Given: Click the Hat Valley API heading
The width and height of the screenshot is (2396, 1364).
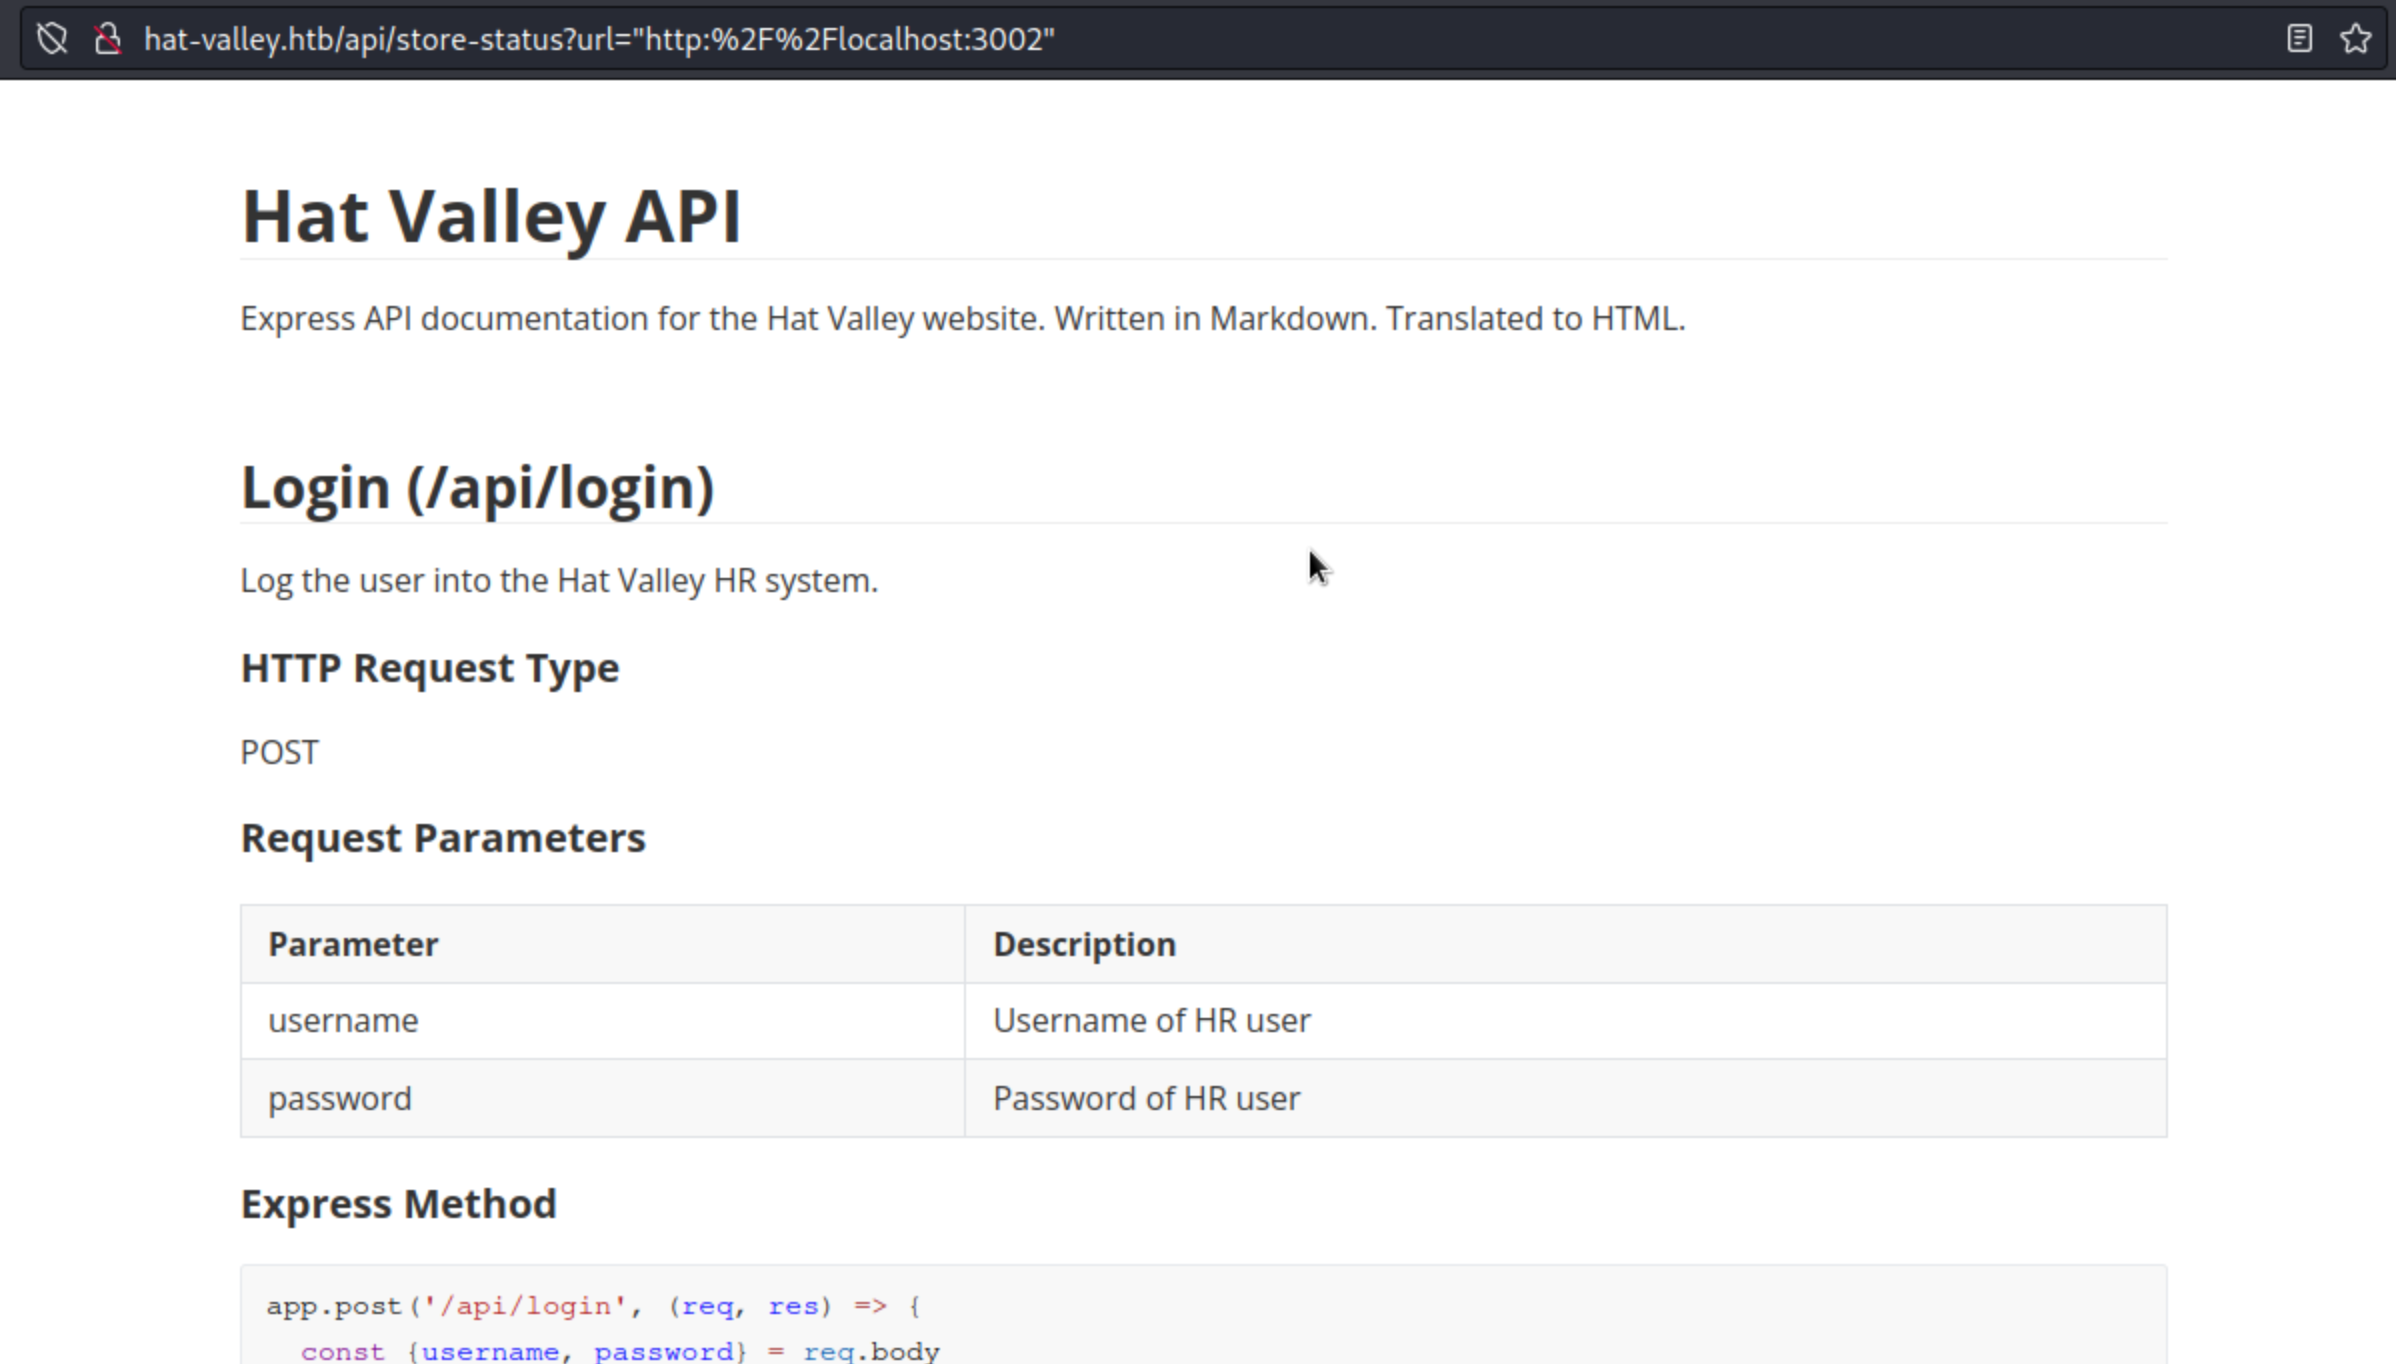Looking at the screenshot, I should pyautogui.click(x=491, y=216).
